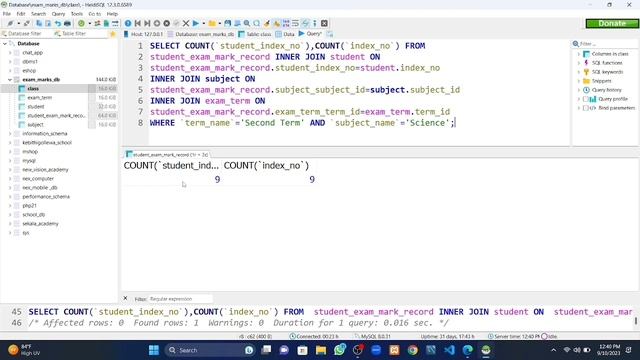Toggle the Query profile checkbox
Image resolution: width=640 pixels, height=360 pixels.
[x=586, y=99]
